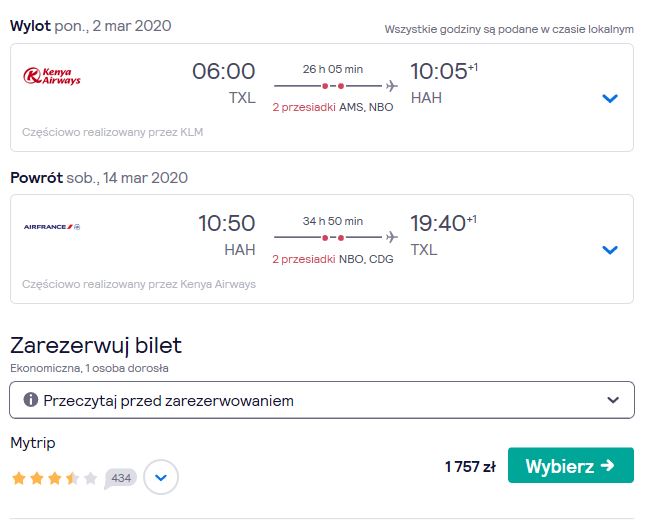
Task: Click the Wybierz button
Action: click(571, 465)
